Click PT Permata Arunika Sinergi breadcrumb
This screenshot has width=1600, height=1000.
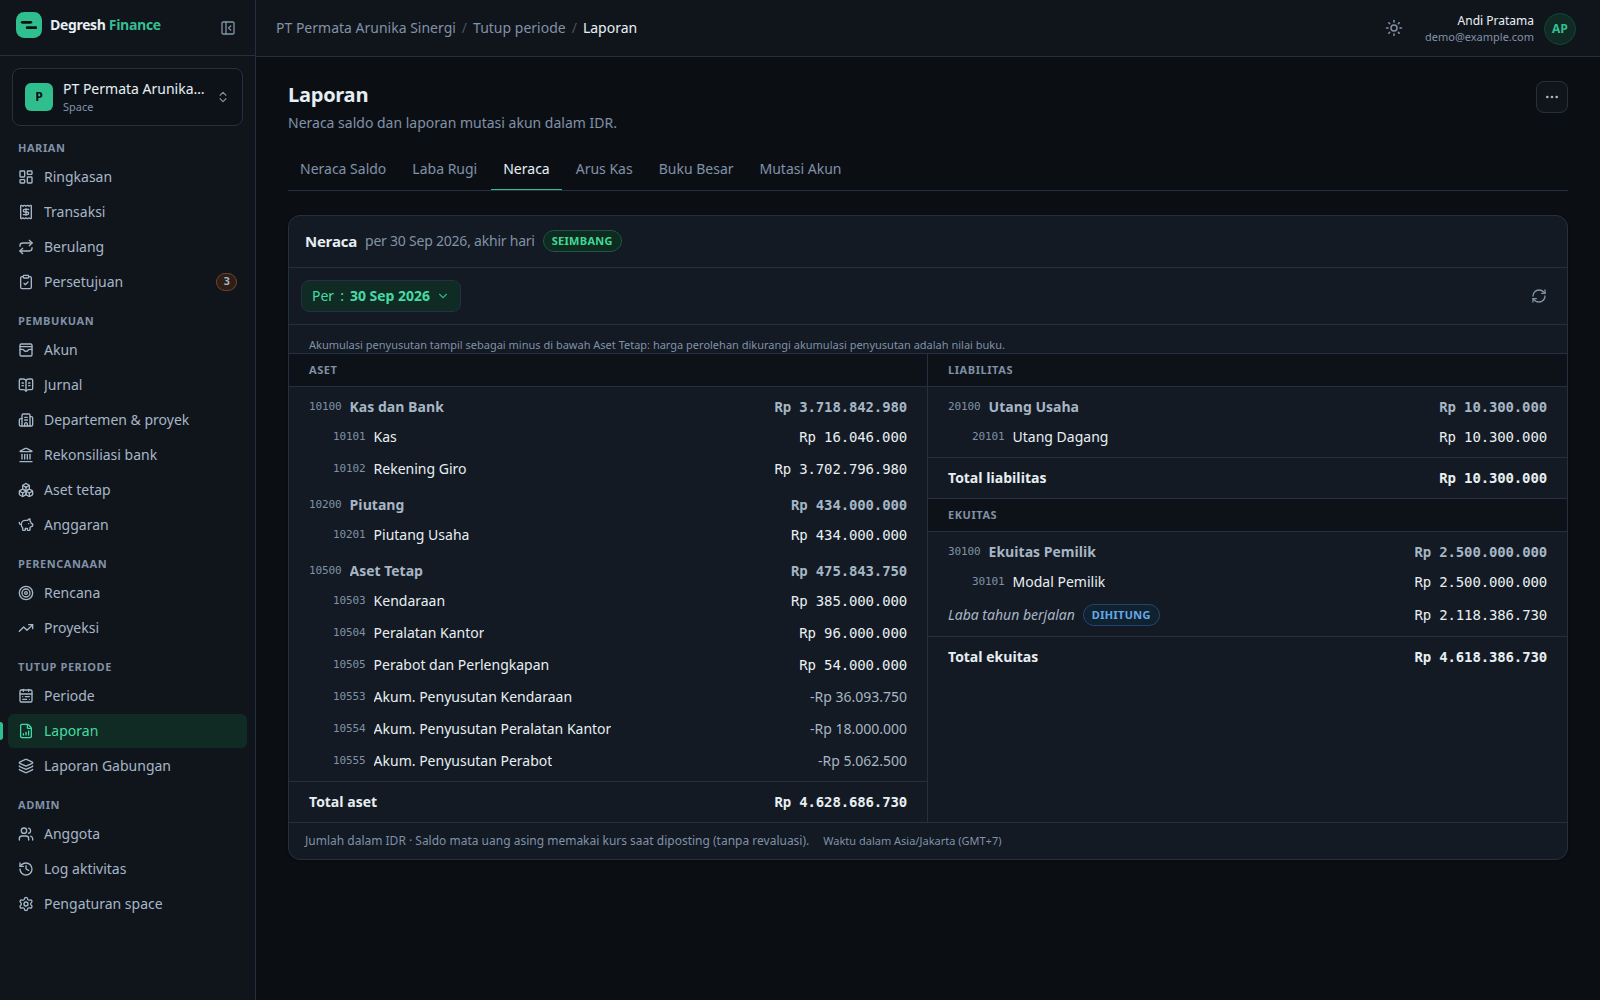click(366, 28)
